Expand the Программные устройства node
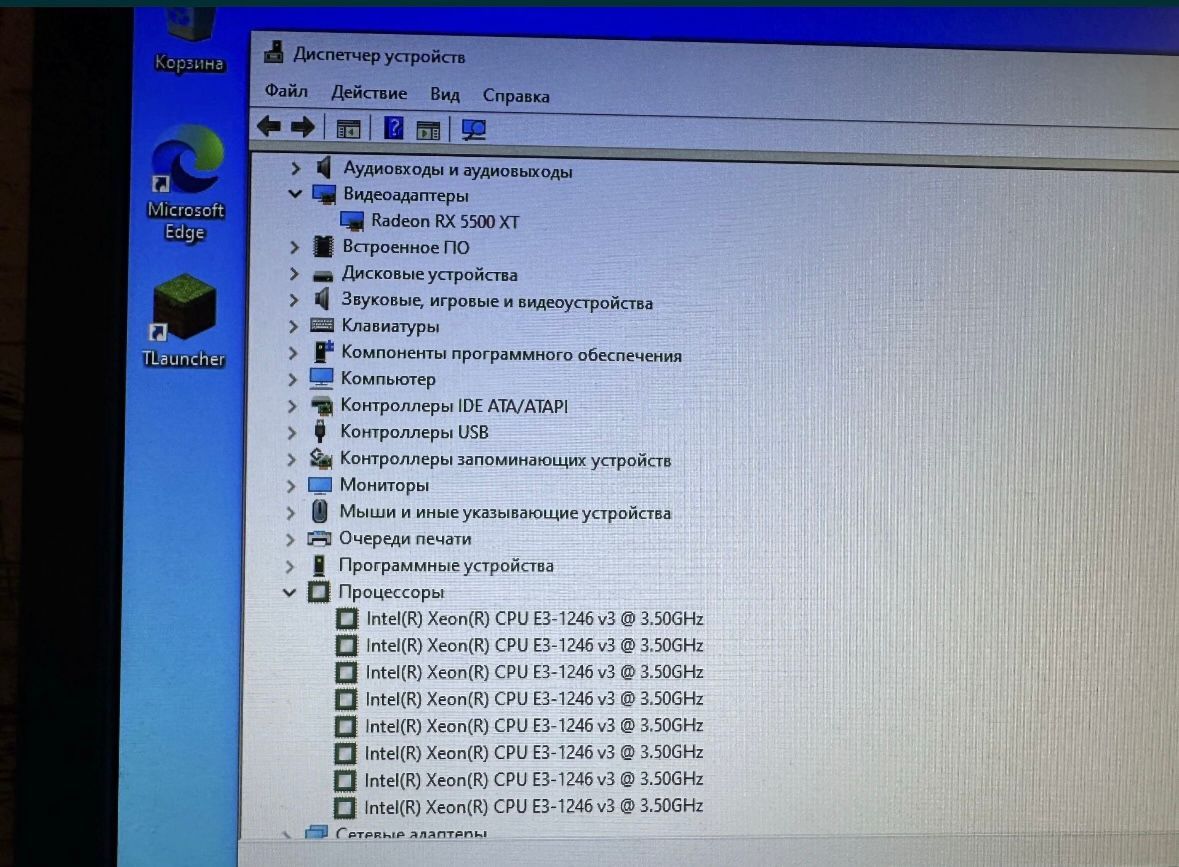The image size is (1179, 867). tap(289, 565)
